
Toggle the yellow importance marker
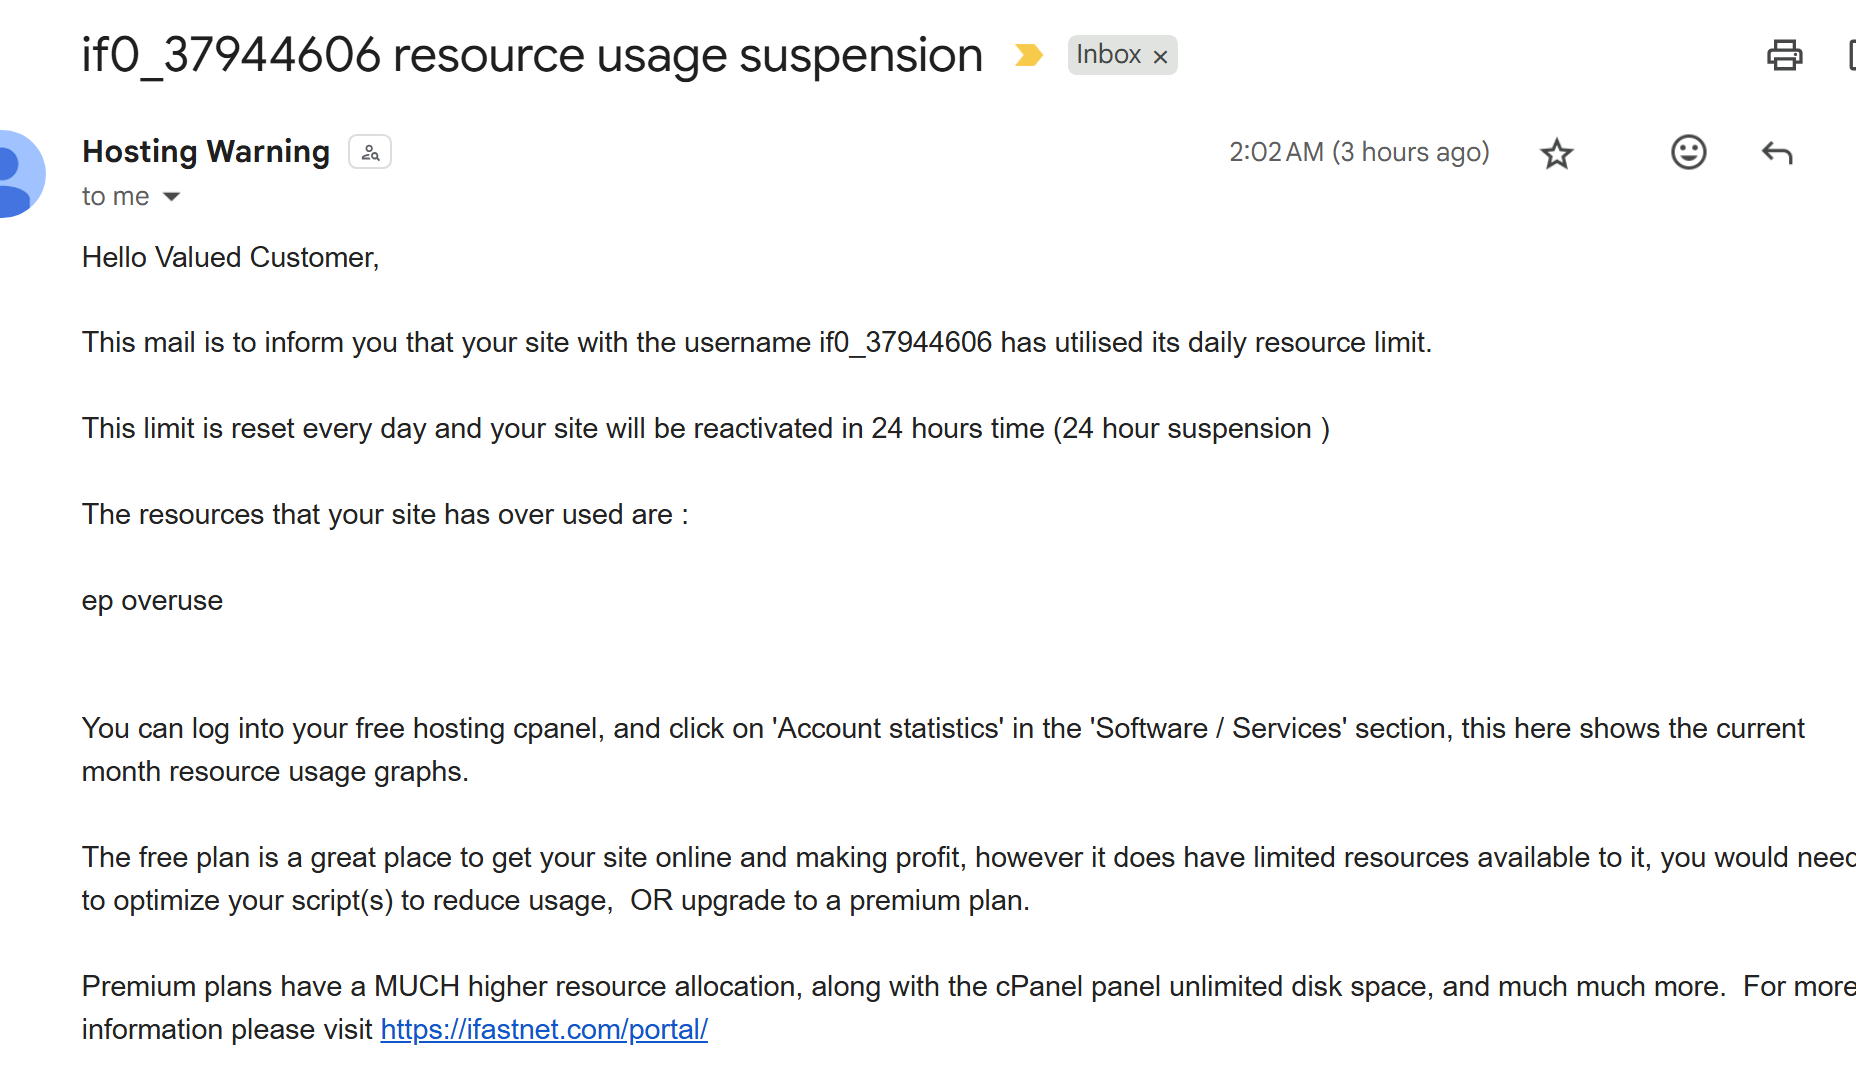(1028, 55)
